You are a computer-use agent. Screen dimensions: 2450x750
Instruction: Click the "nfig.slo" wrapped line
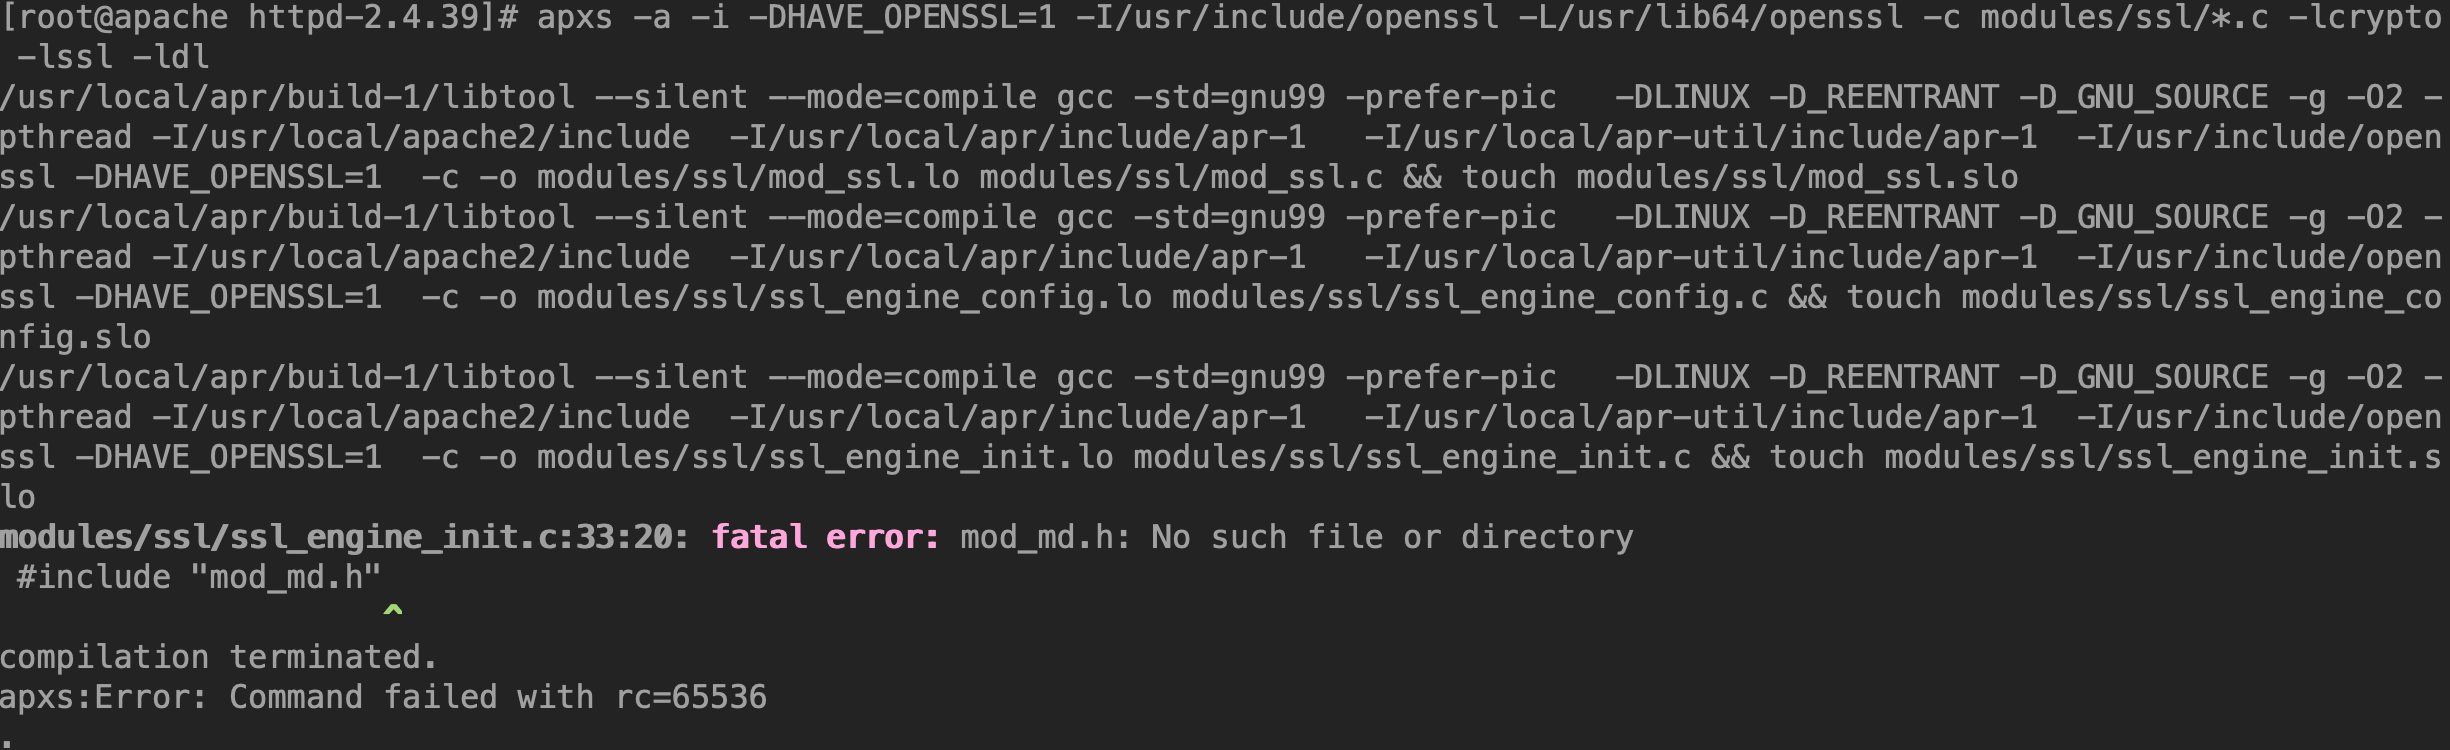point(76,338)
